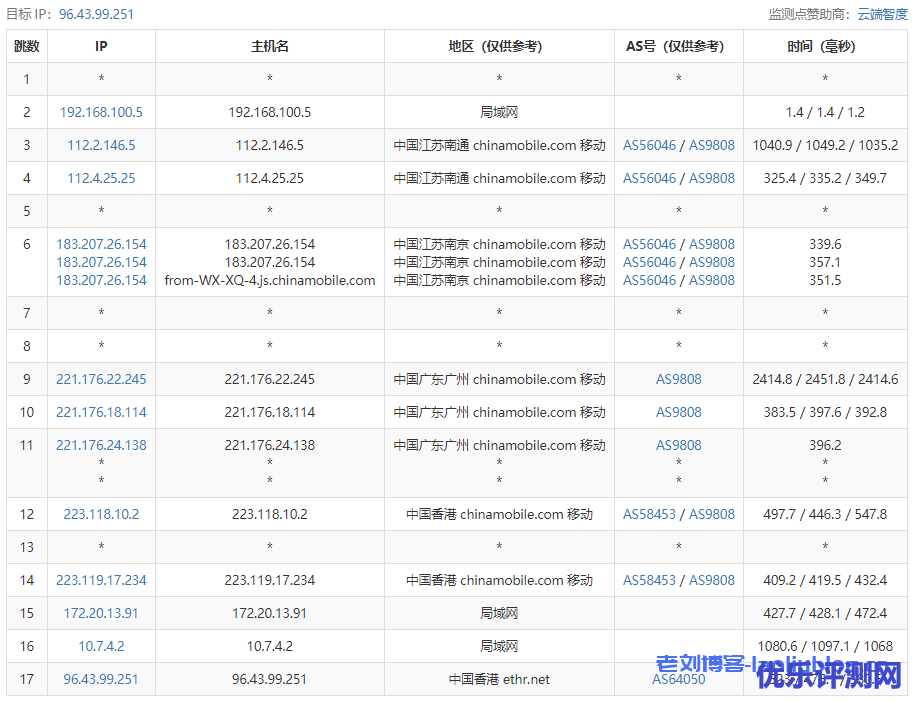Viewport: 915px width, 702px height.
Task: Click blue IP link 172.20.13.91 in hop 15
Action: click(x=101, y=613)
